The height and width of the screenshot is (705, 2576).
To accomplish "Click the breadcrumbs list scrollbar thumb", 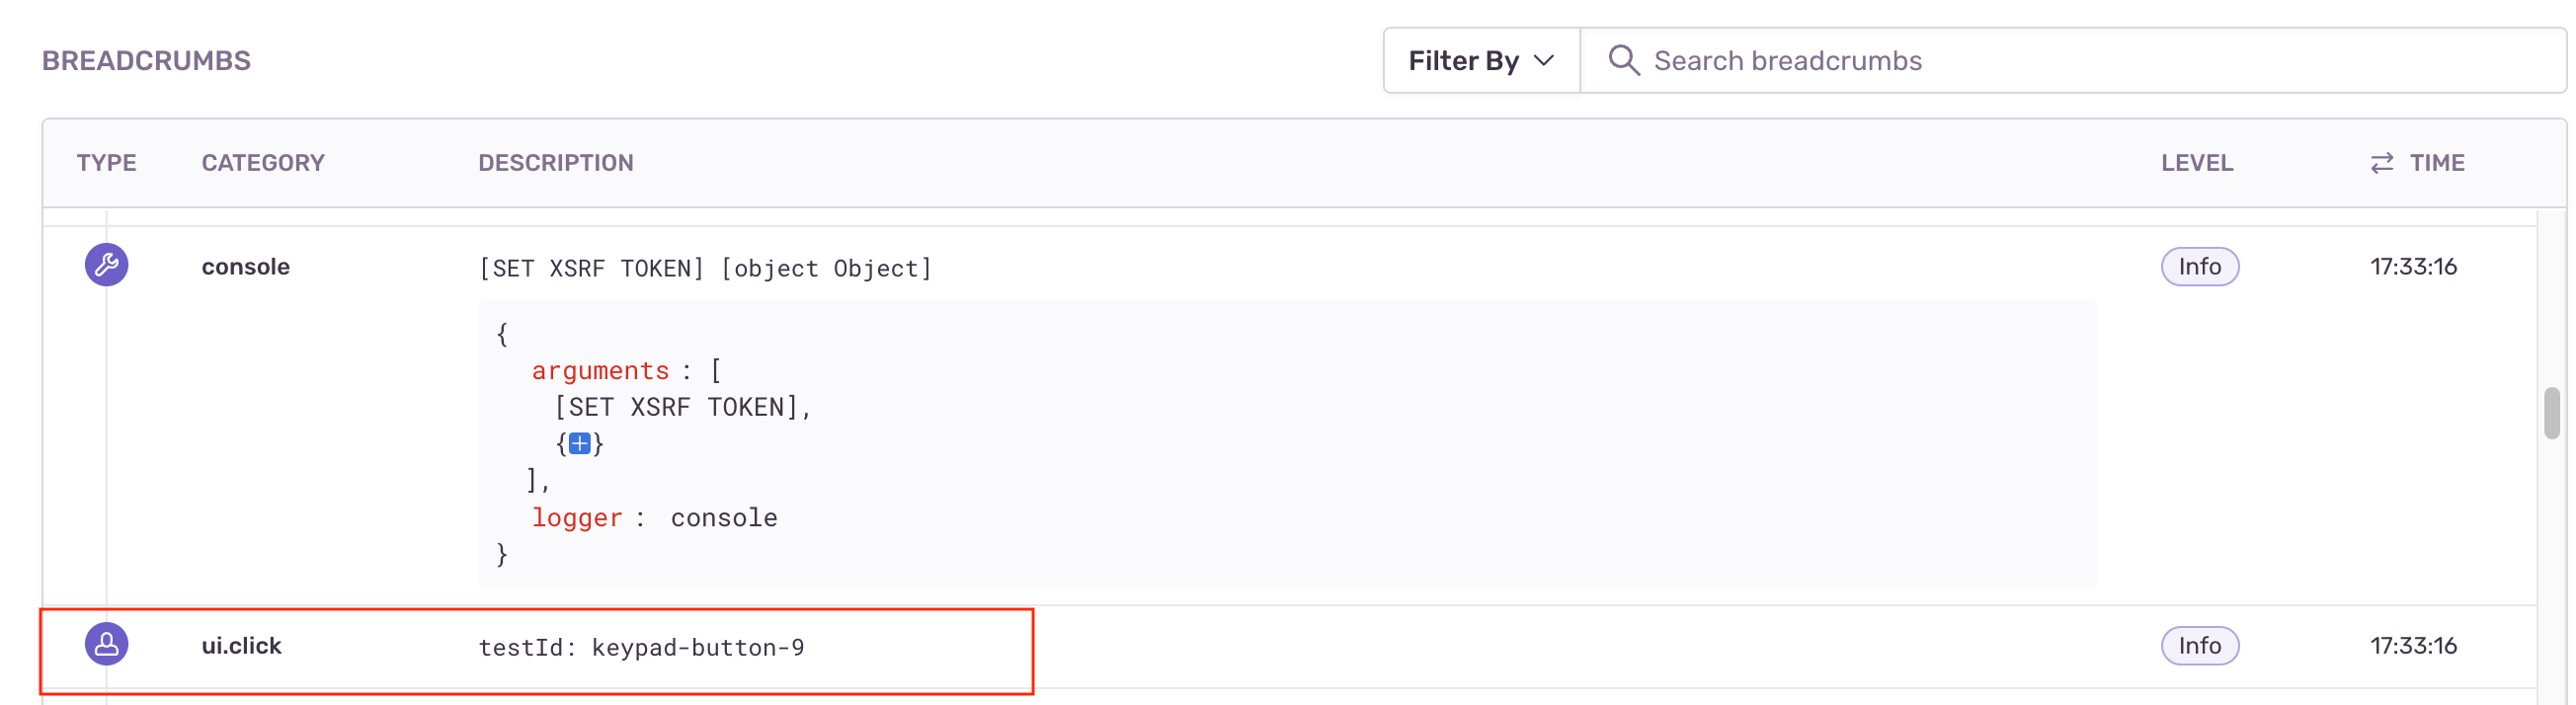I will [2551, 412].
